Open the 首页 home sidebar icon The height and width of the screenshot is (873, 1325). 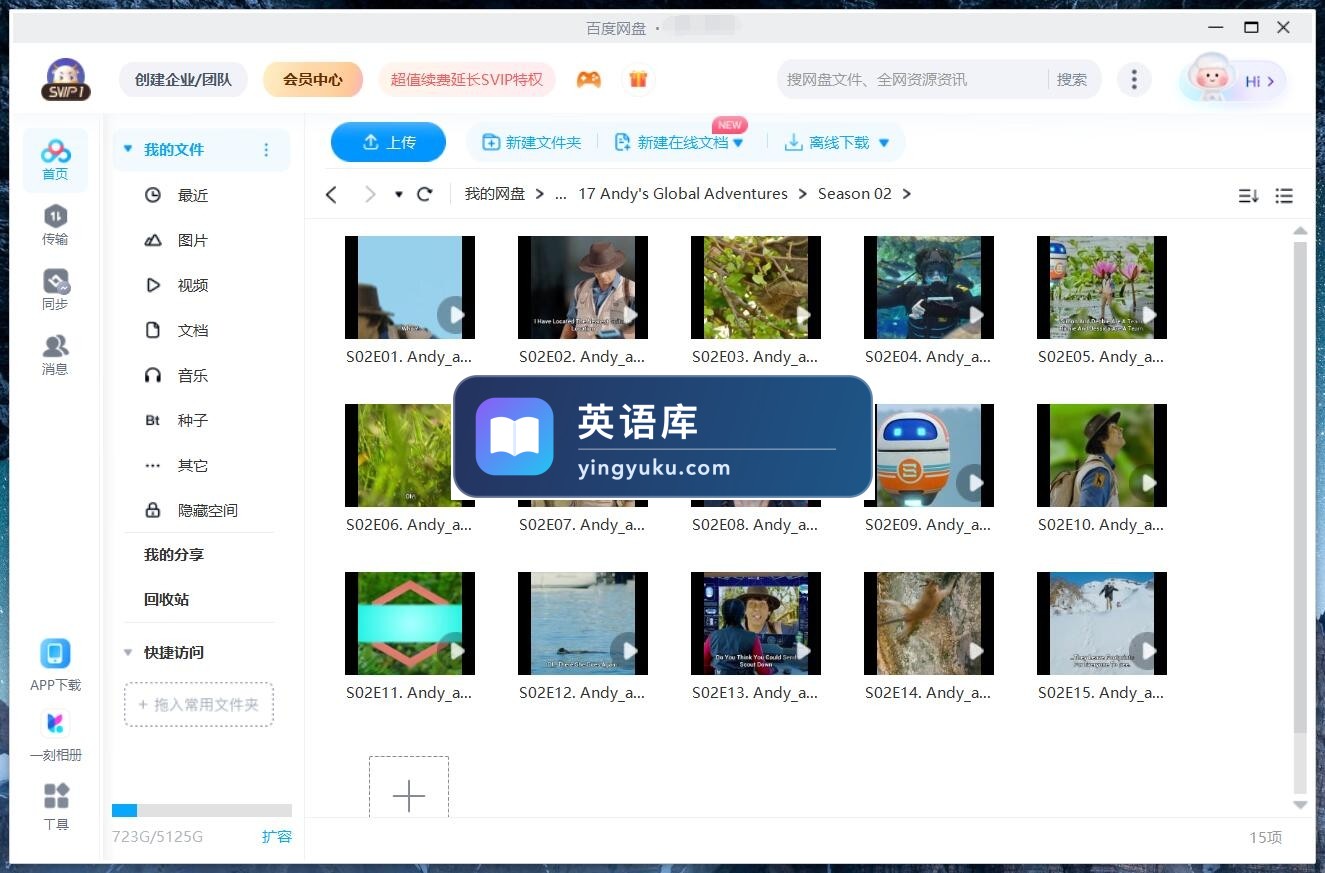tap(55, 160)
